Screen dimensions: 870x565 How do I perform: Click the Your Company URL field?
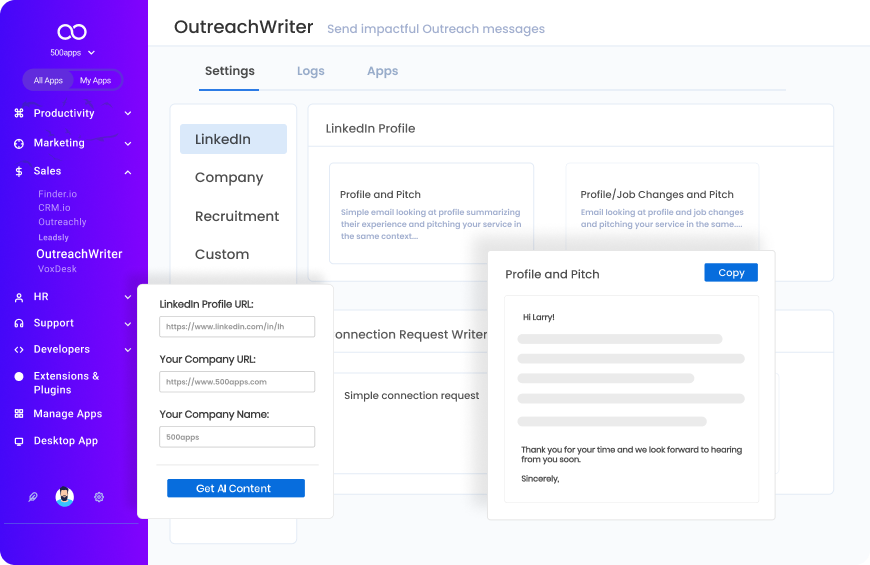coord(237,382)
